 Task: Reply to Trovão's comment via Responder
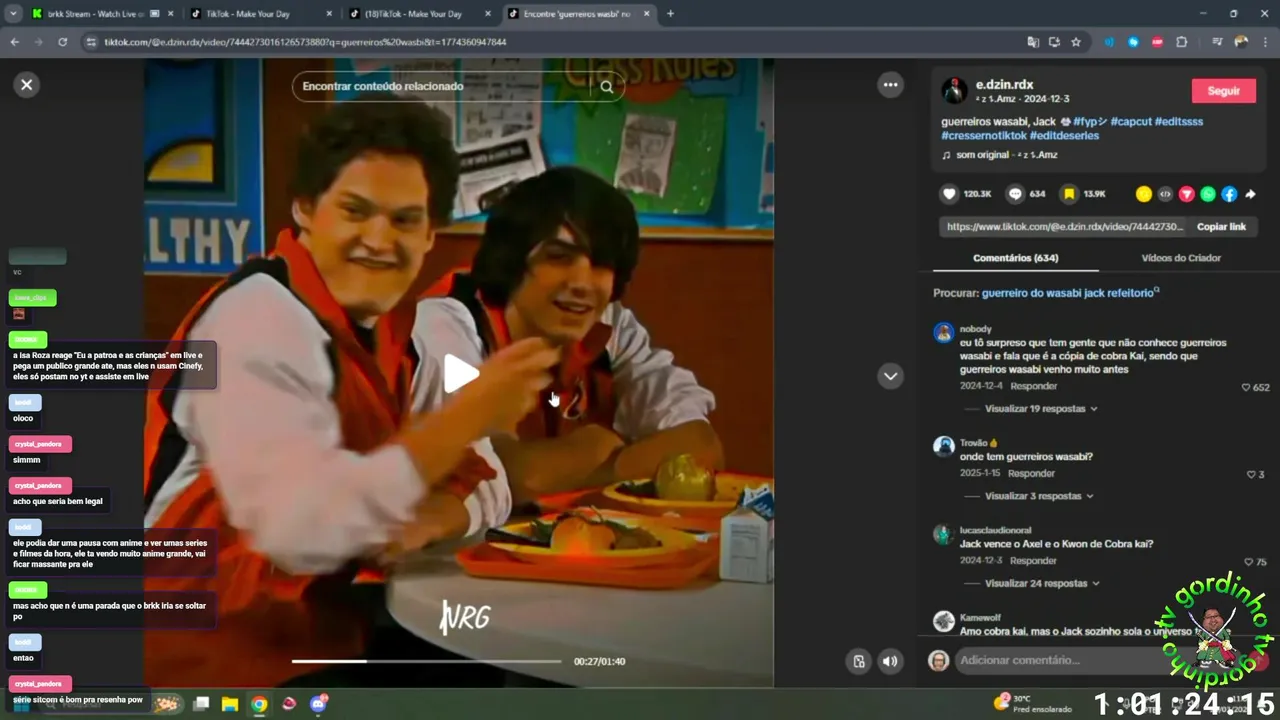pos(1031,473)
